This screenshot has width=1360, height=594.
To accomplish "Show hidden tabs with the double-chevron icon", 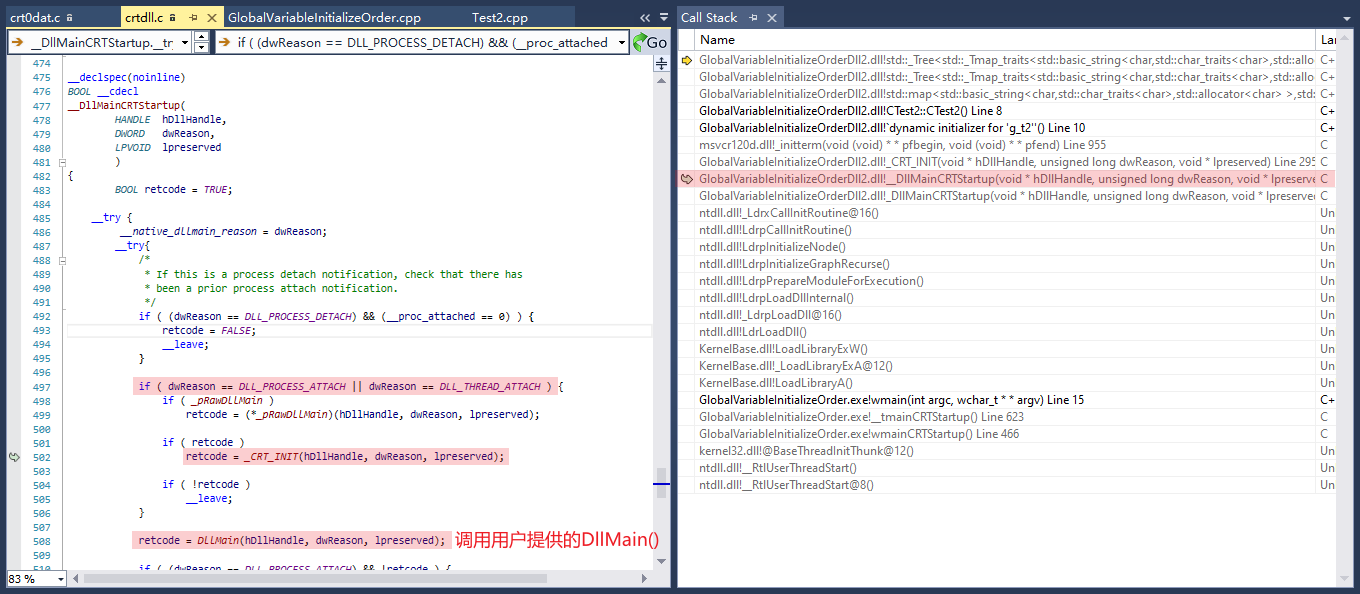I will [x=645, y=18].
